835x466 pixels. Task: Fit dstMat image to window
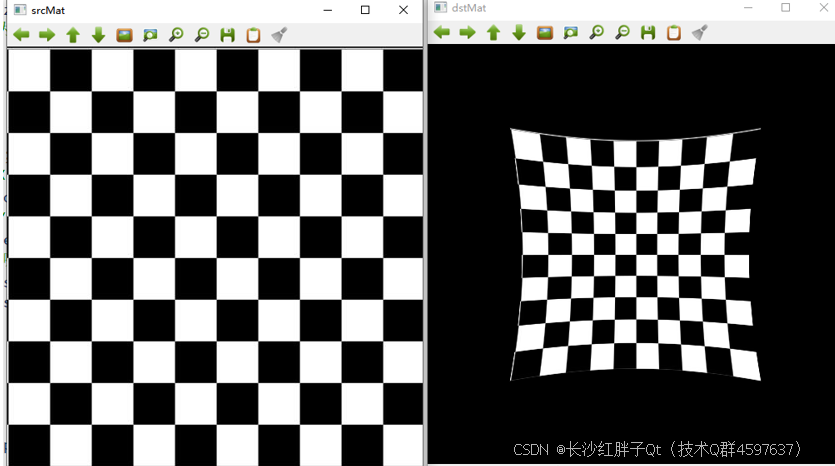click(570, 32)
